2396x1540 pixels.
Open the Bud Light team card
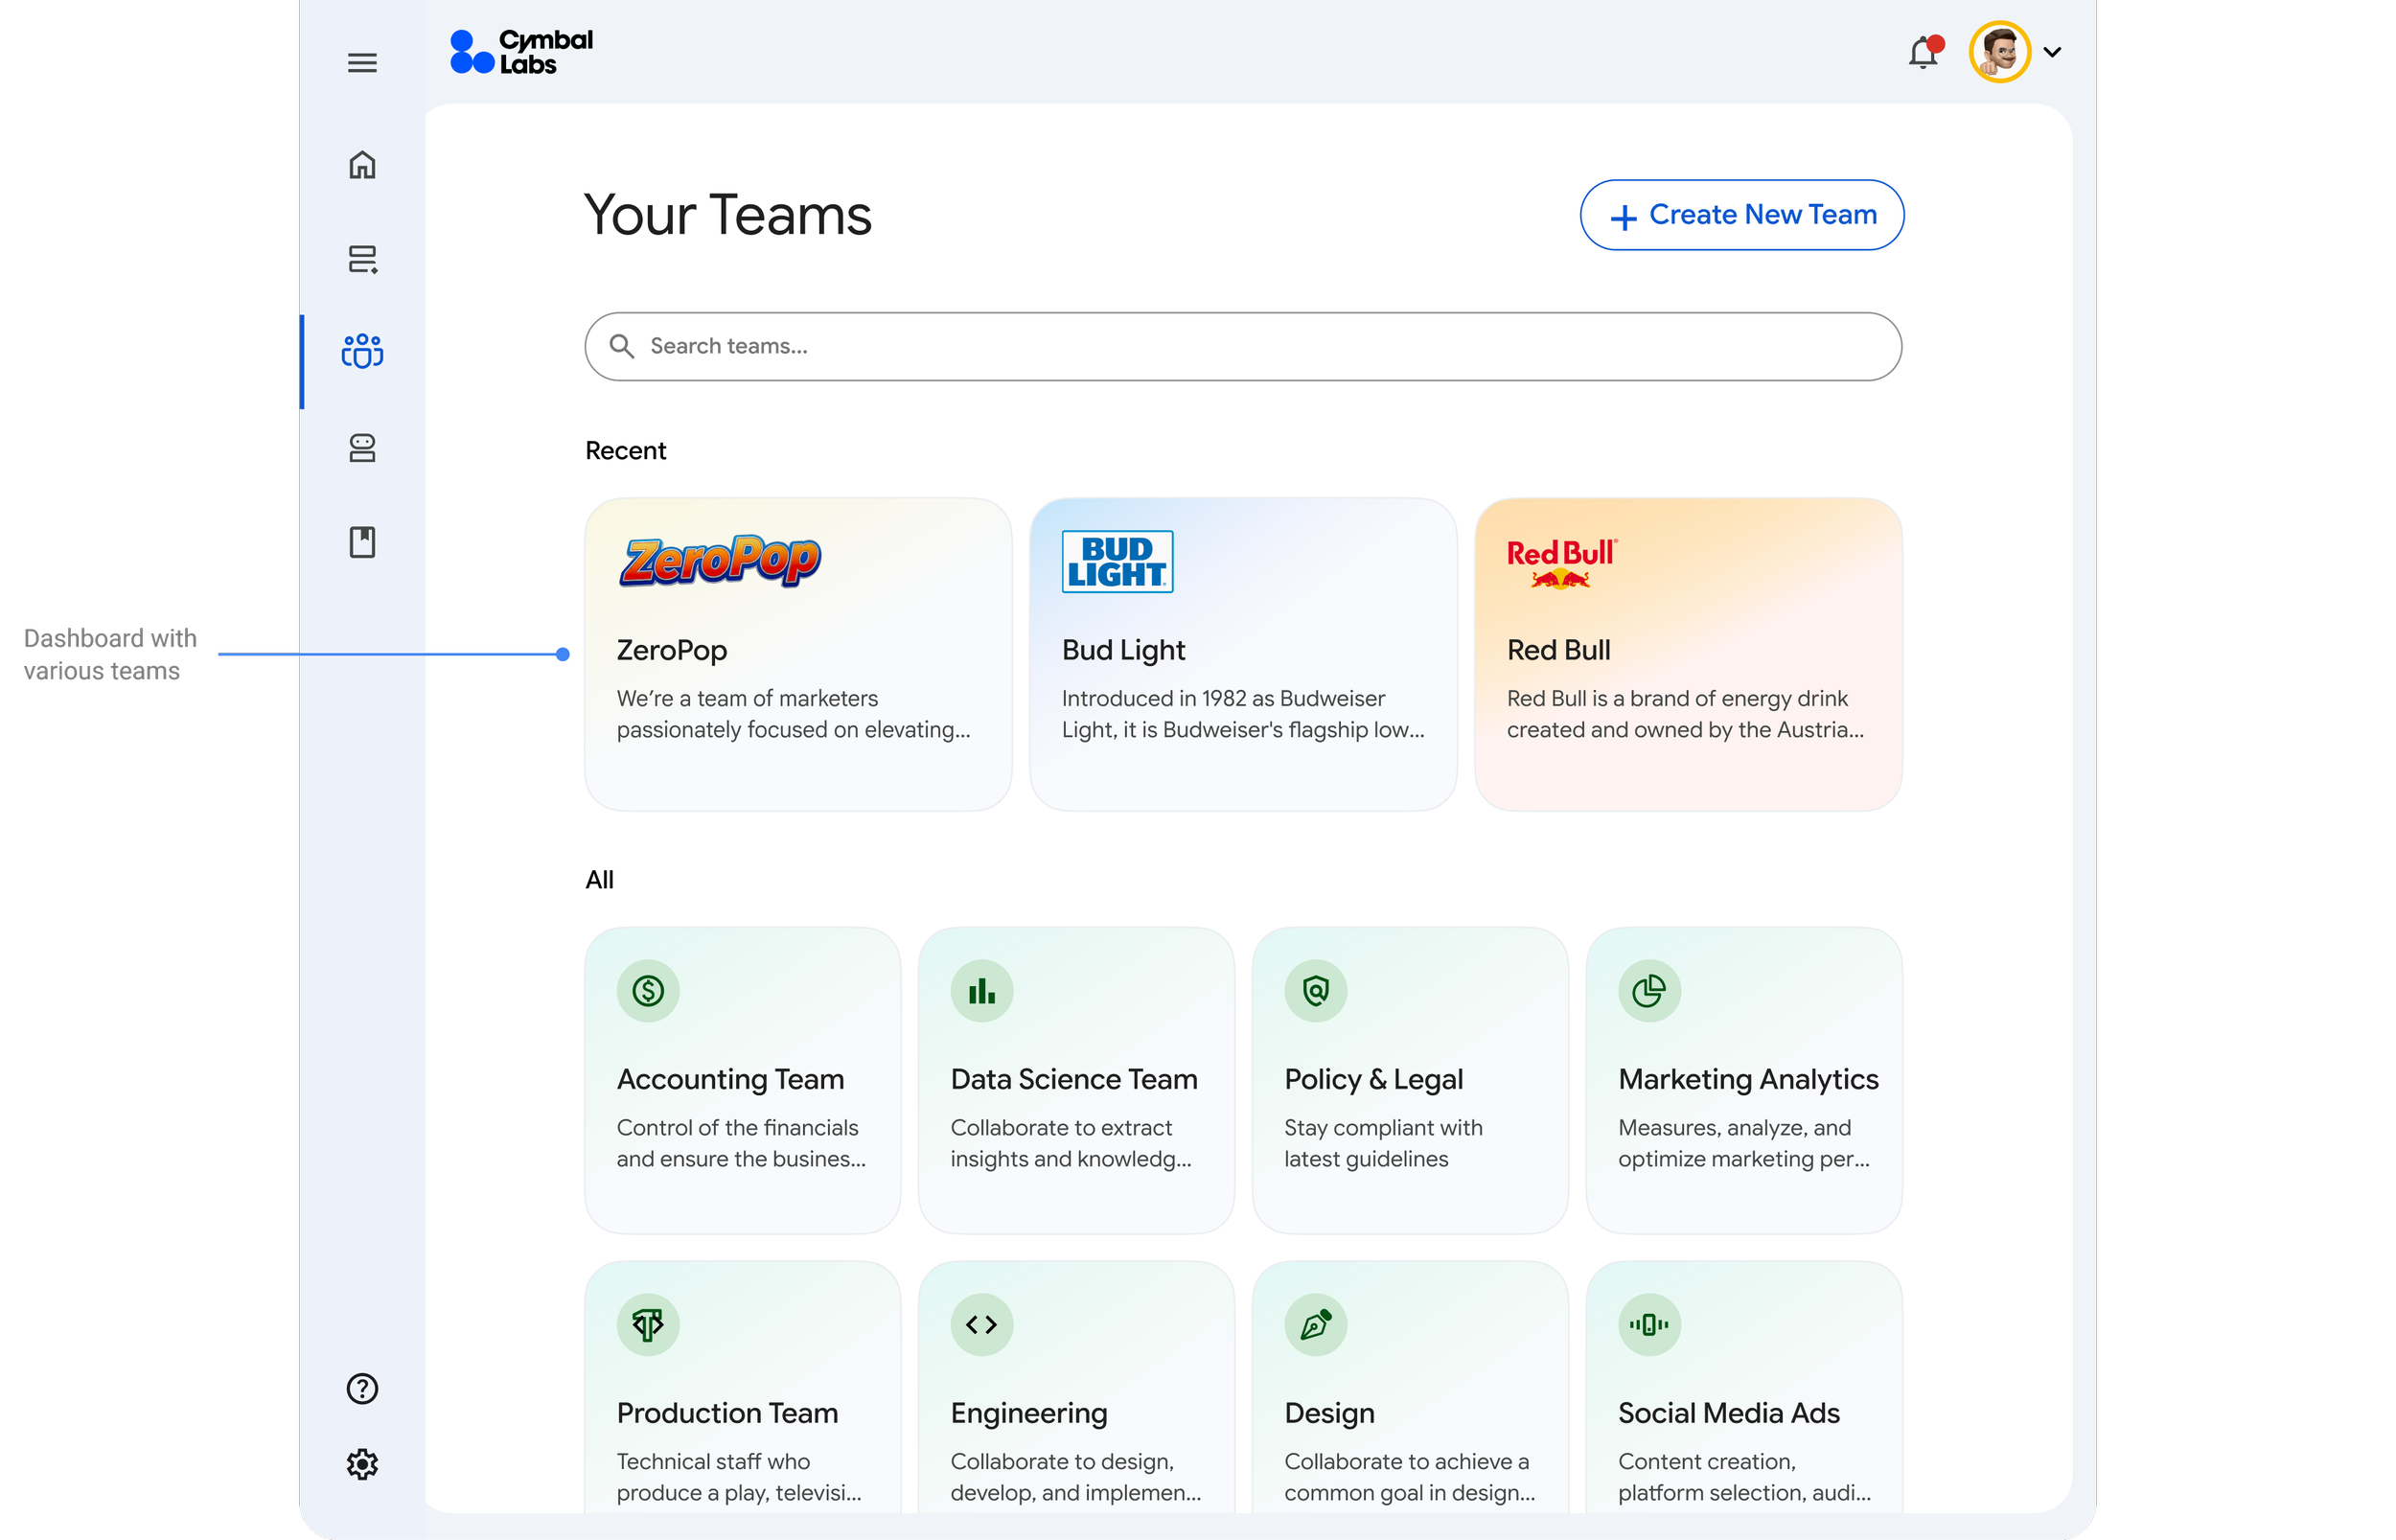coord(1243,654)
